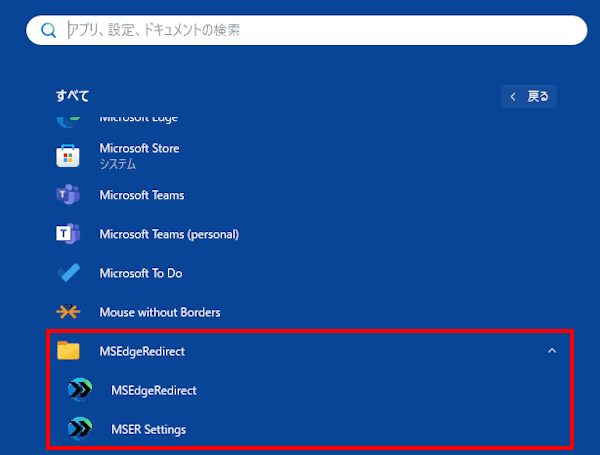Click the purple Microsoft Teams icon
The image size is (600, 455).
click(68, 195)
